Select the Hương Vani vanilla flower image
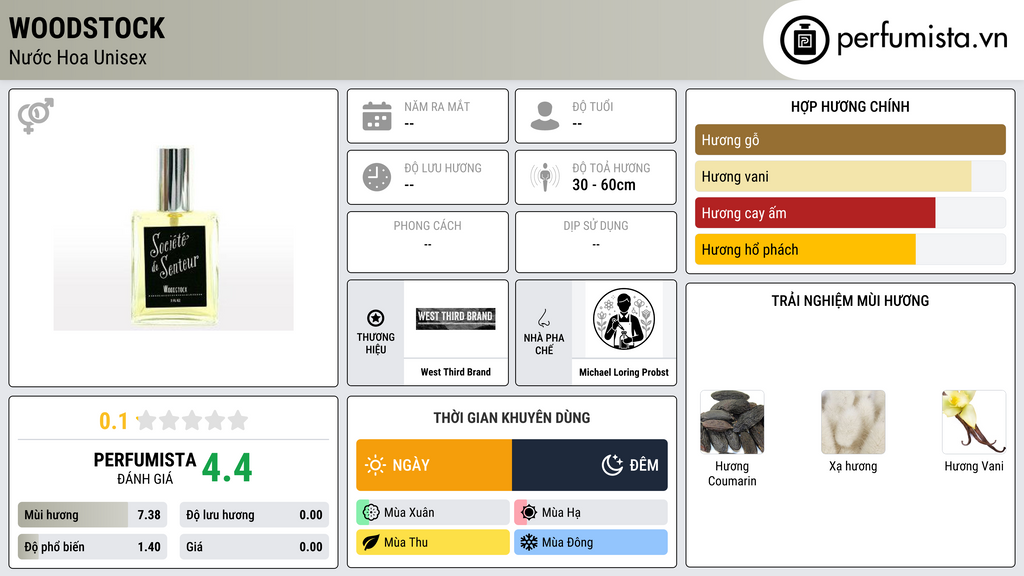 [x=974, y=422]
